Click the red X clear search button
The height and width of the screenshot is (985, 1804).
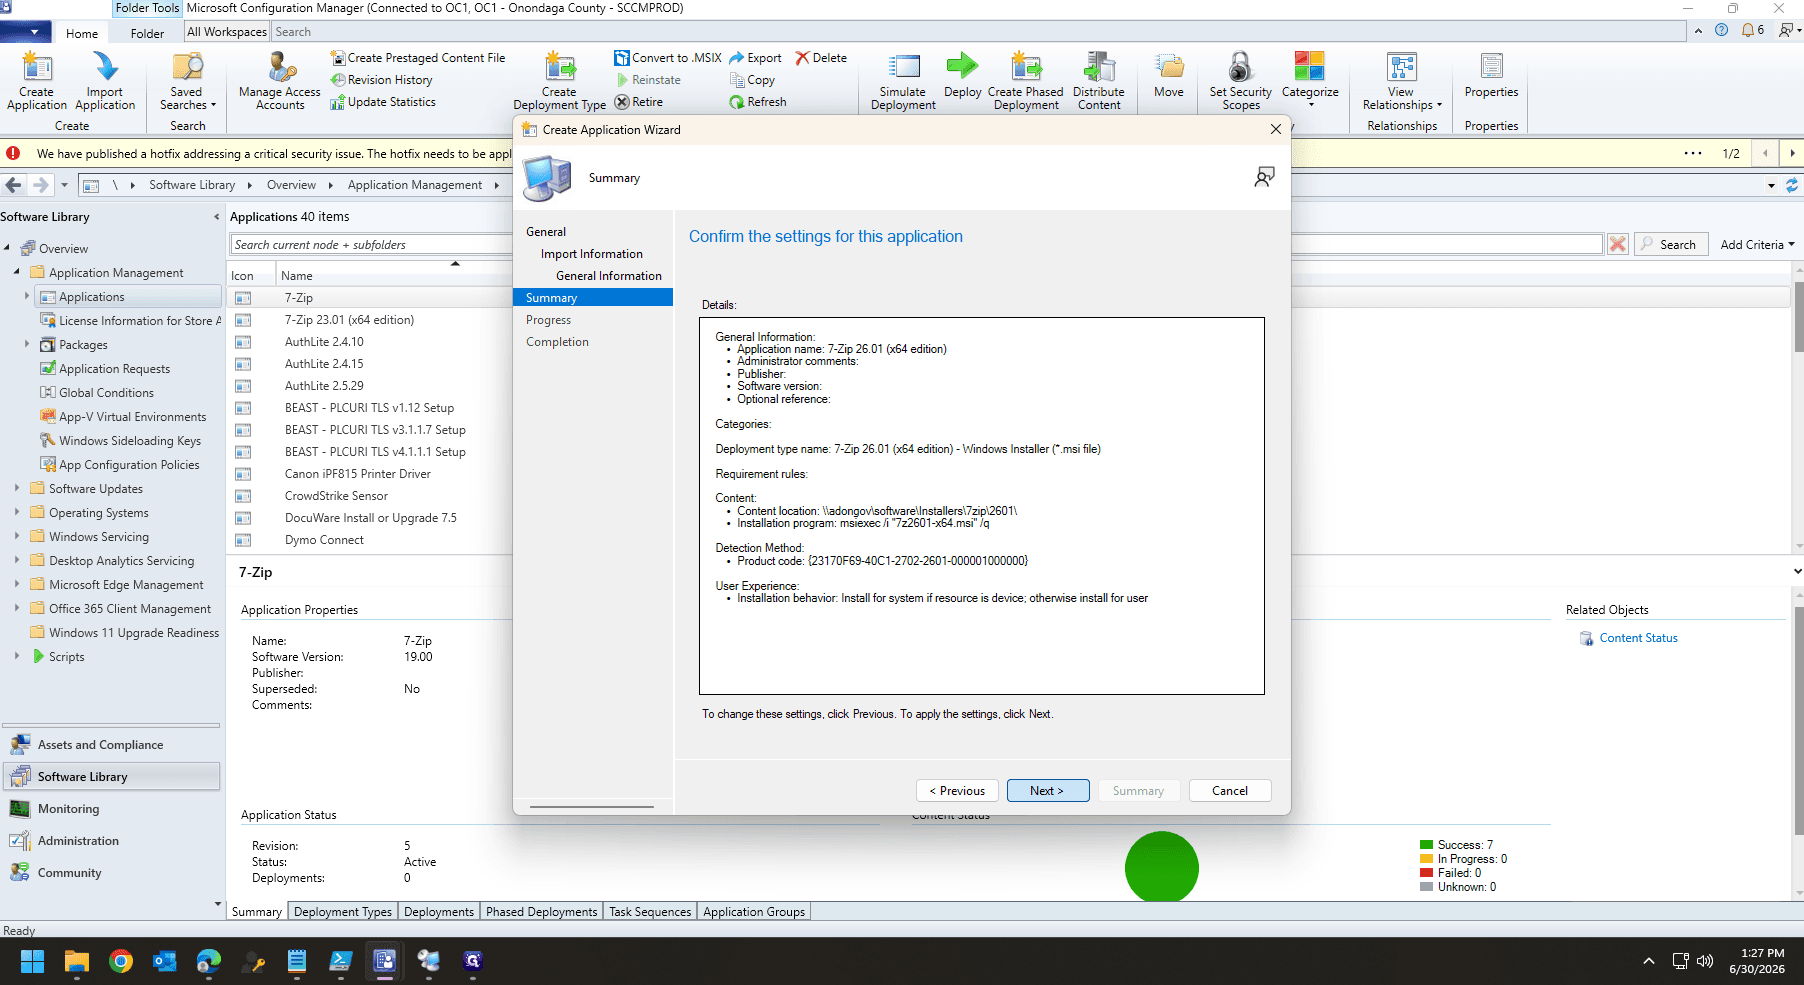click(x=1617, y=245)
